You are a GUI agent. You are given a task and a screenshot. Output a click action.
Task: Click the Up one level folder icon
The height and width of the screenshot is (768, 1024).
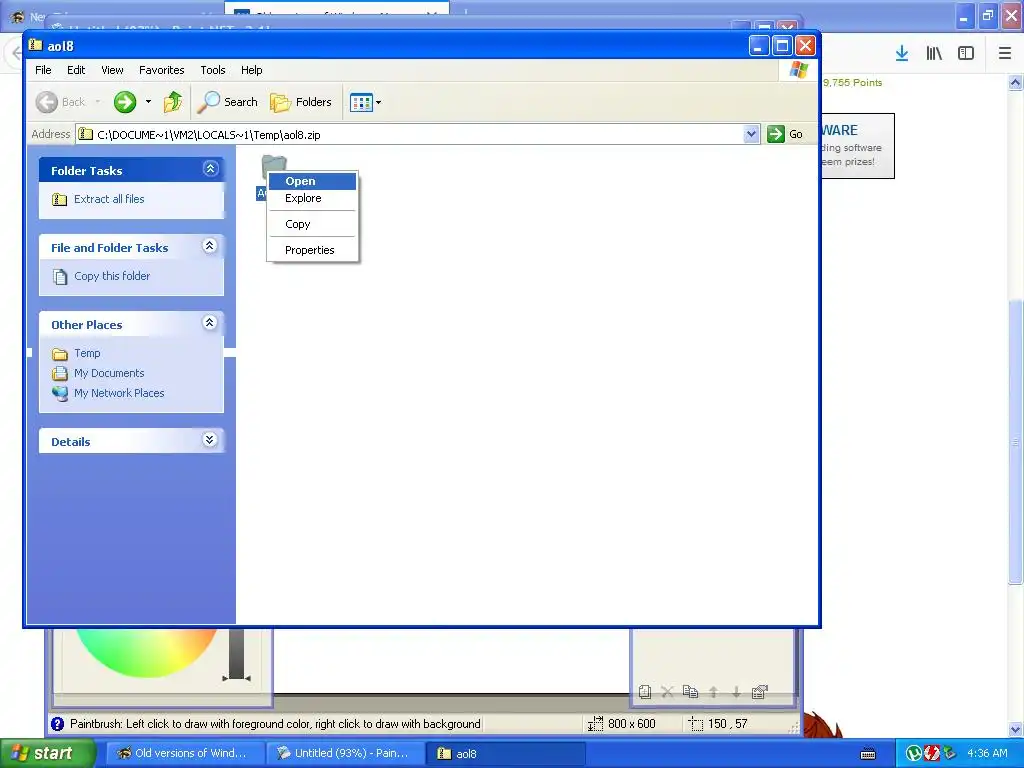[x=173, y=102]
